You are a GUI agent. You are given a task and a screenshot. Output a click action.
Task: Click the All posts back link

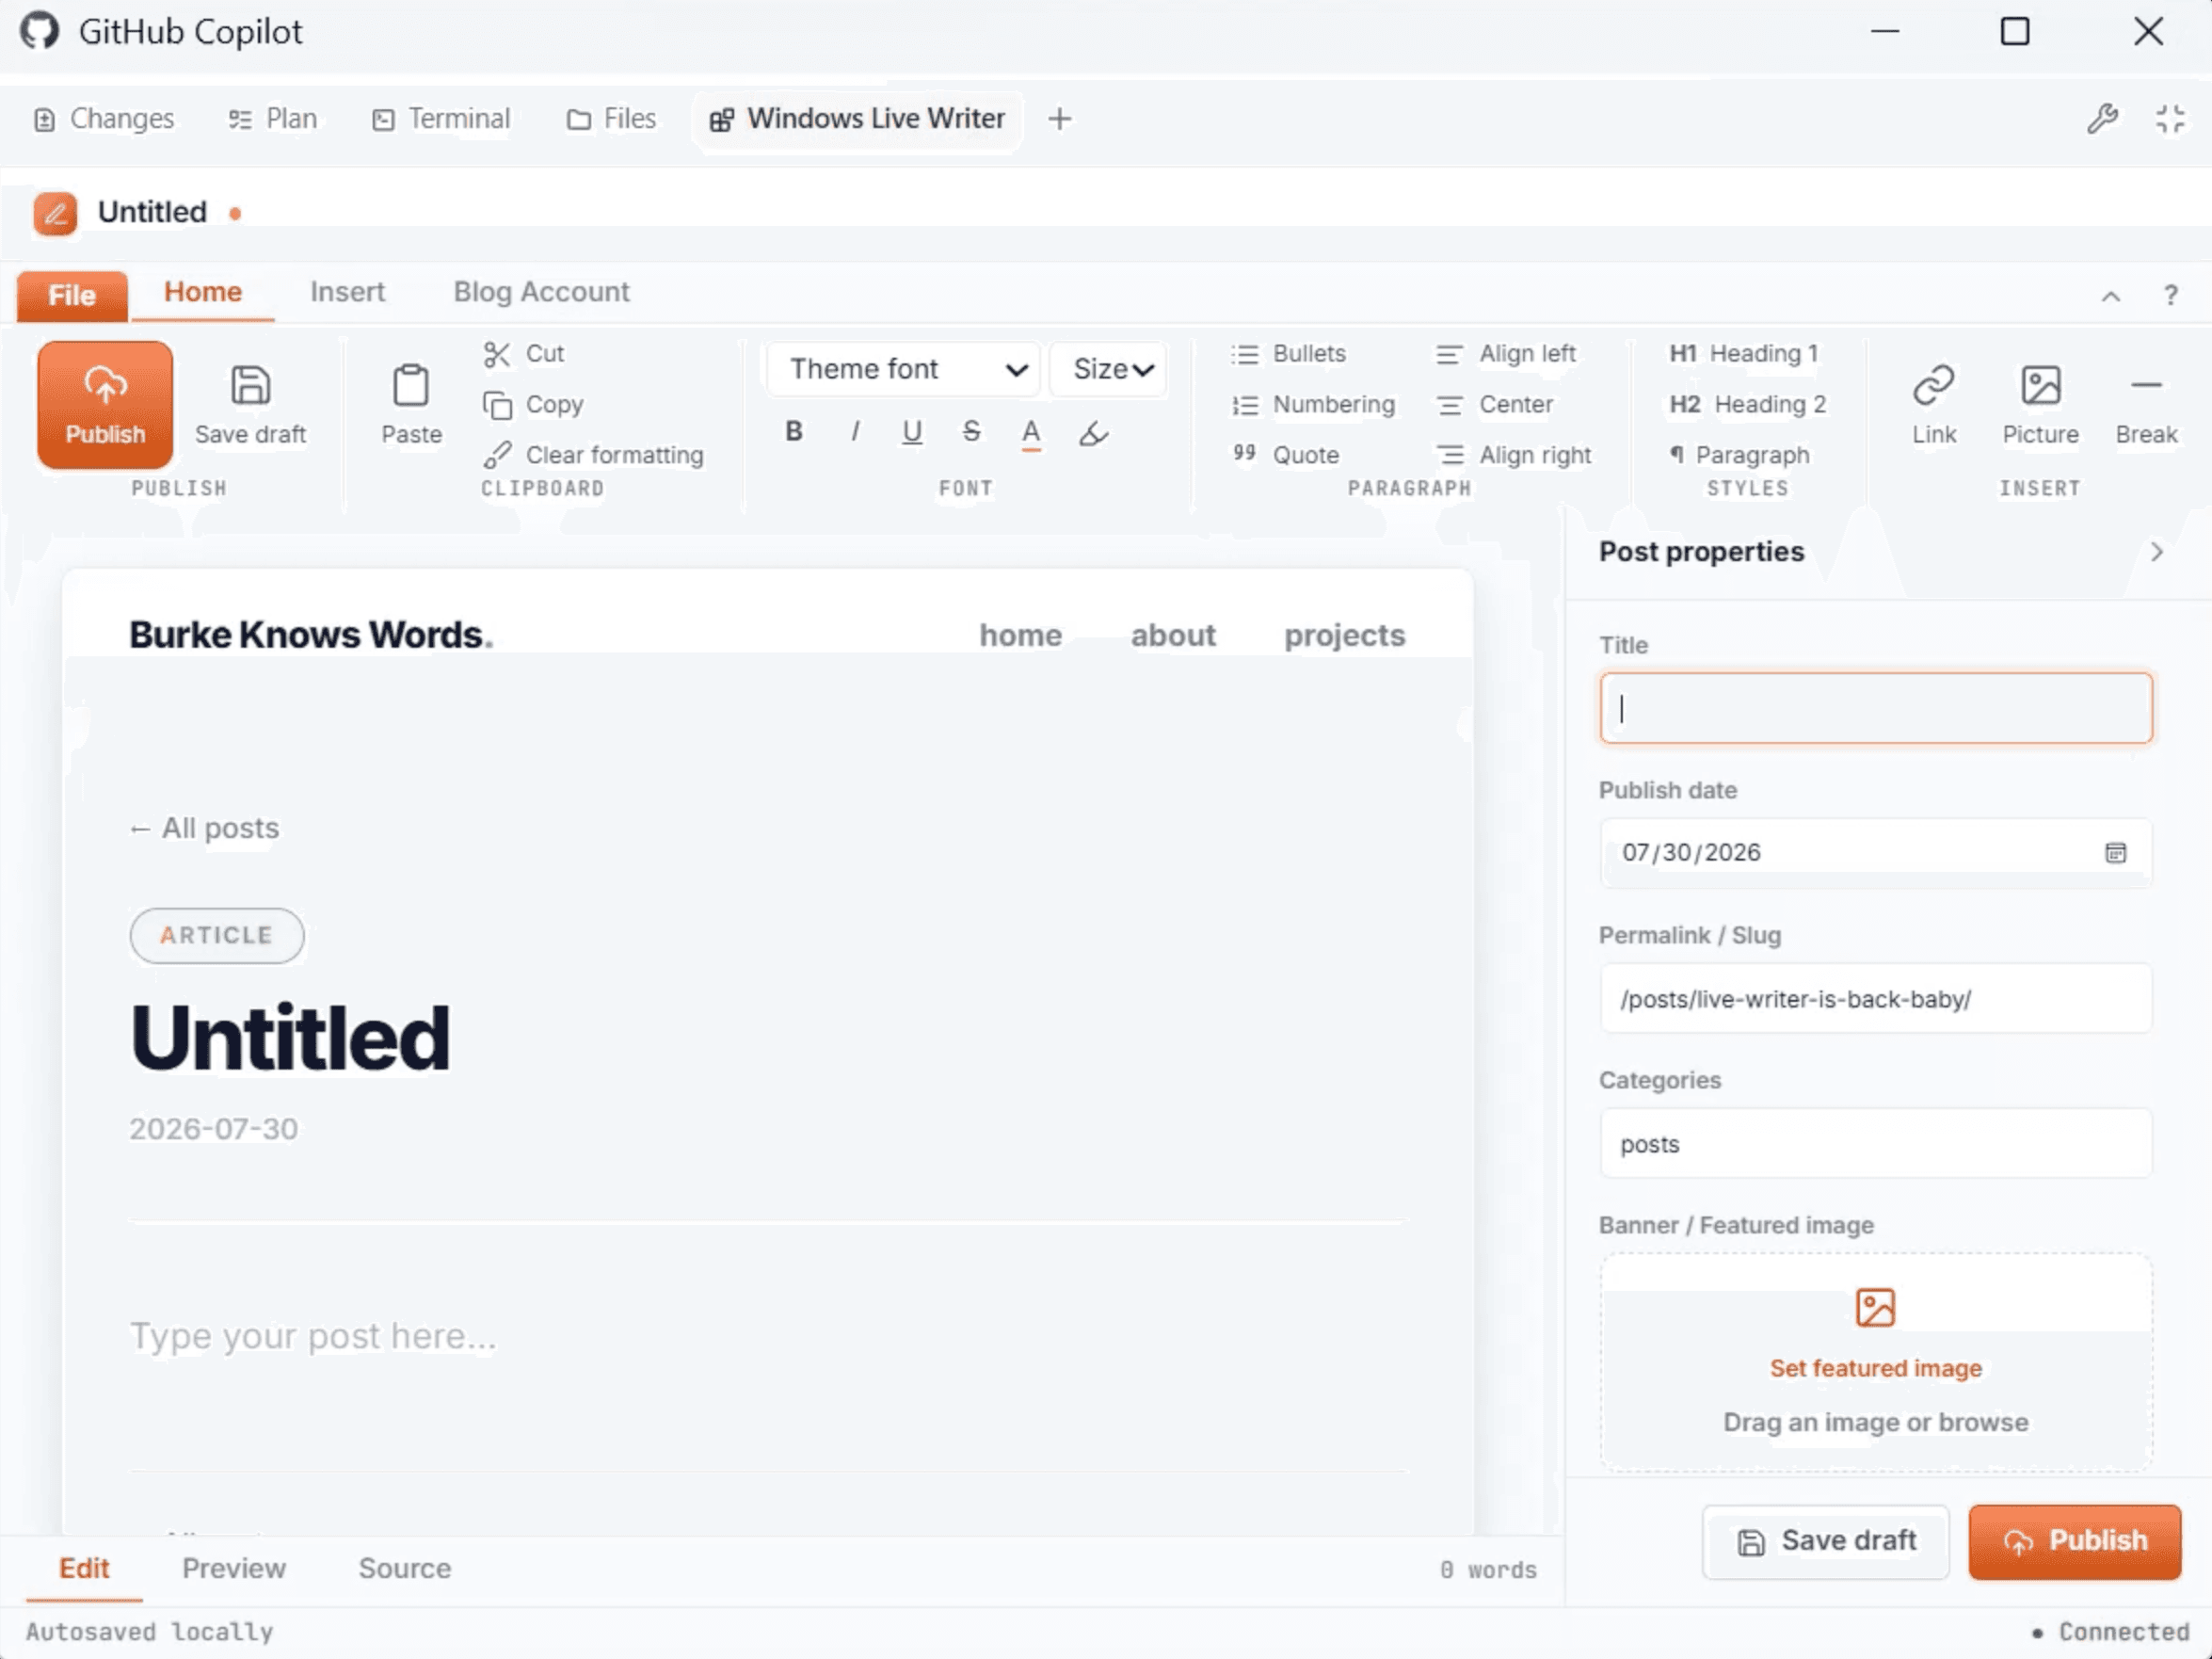click(x=205, y=828)
